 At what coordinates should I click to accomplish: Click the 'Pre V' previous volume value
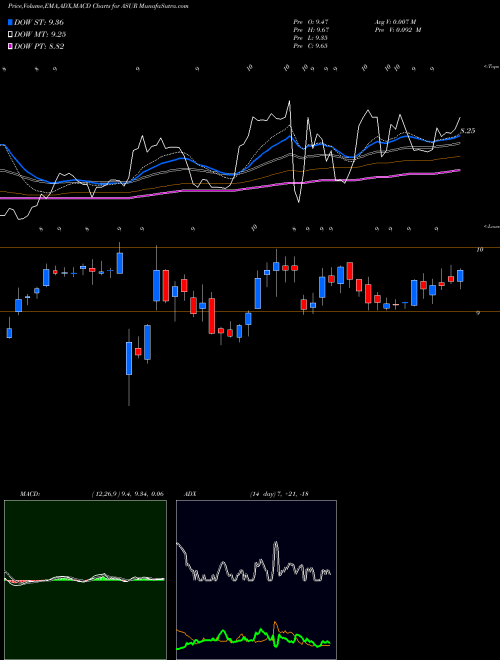click(398, 30)
